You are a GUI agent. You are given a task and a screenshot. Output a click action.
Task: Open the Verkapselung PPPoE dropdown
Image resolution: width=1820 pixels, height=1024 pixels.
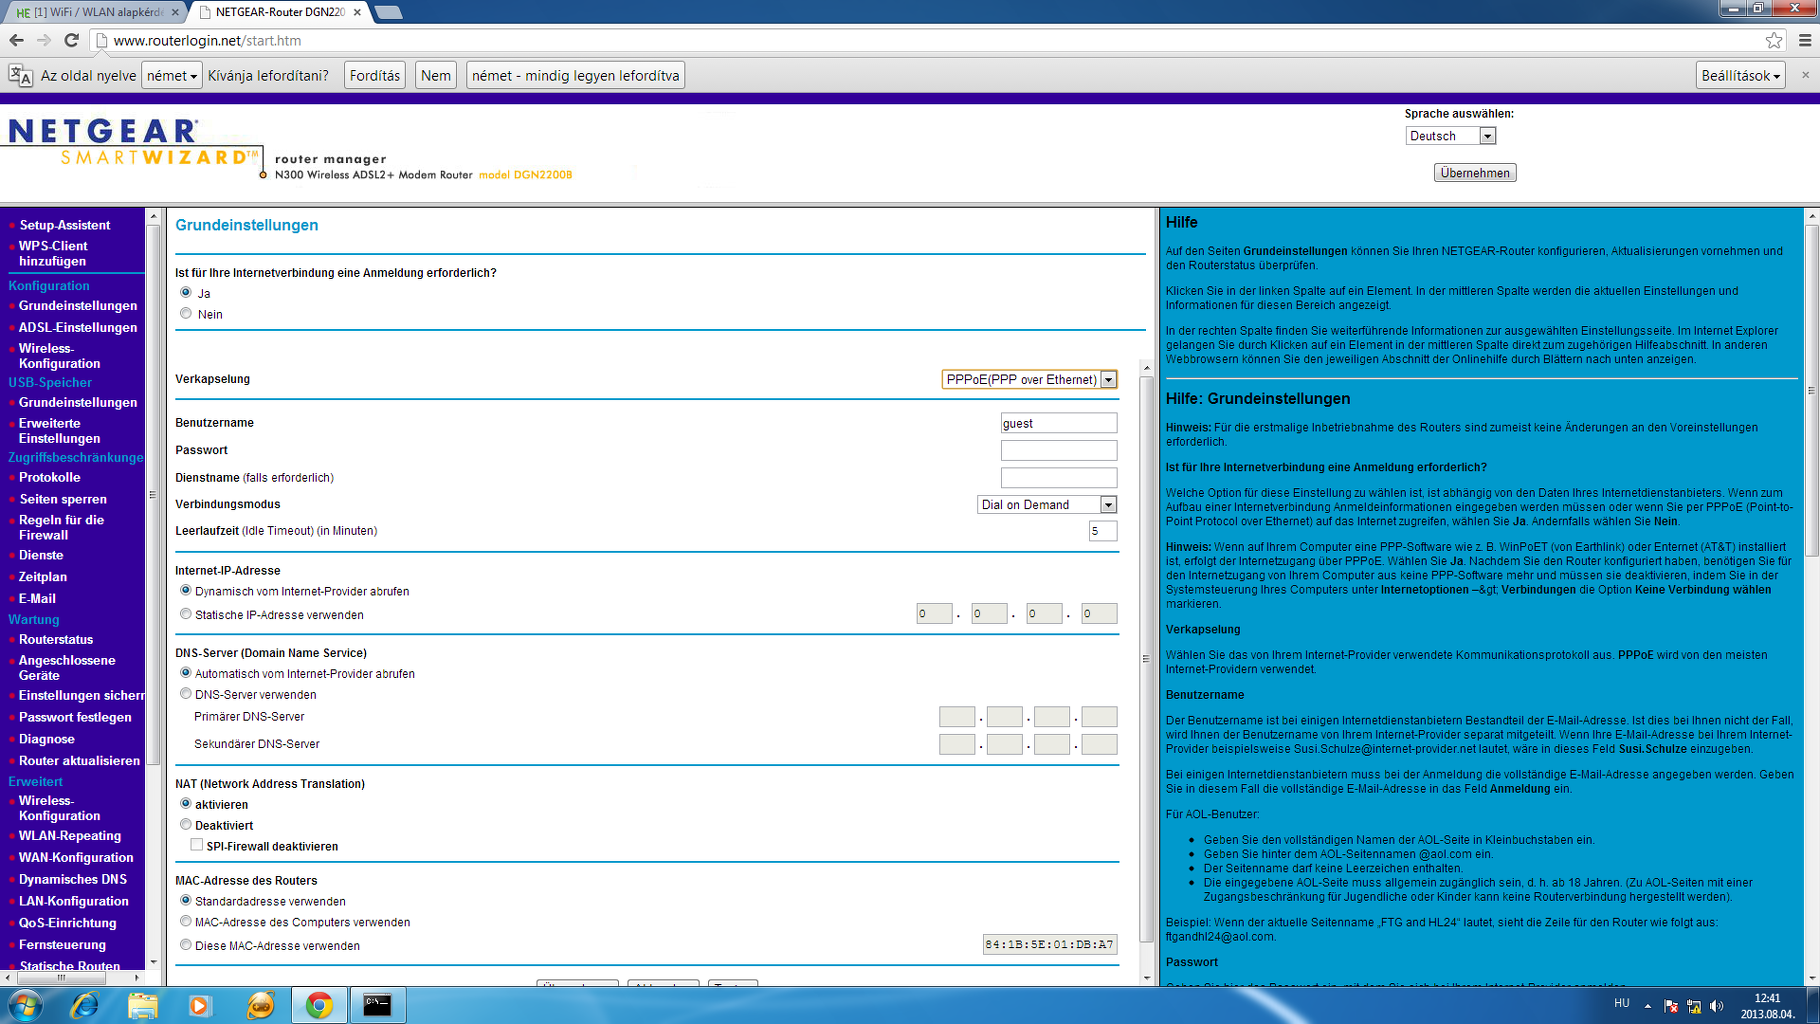point(1029,379)
